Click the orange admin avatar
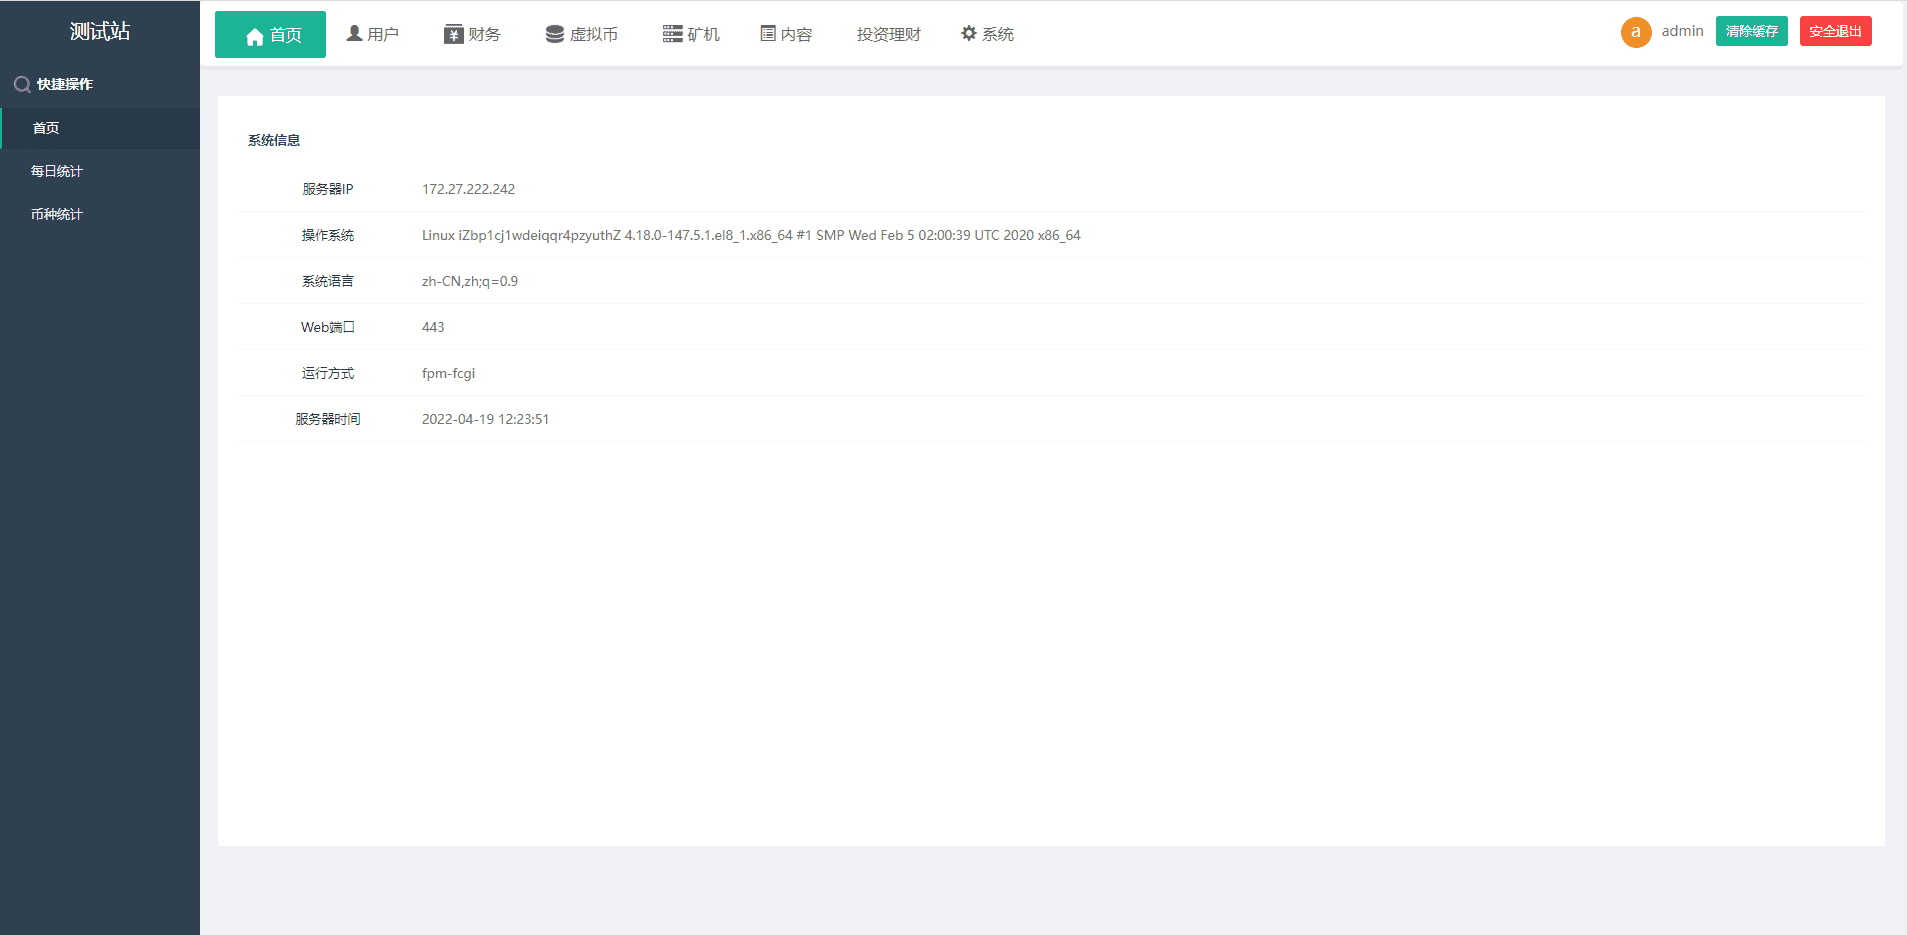The height and width of the screenshot is (935, 1907). pos(1635,32)
